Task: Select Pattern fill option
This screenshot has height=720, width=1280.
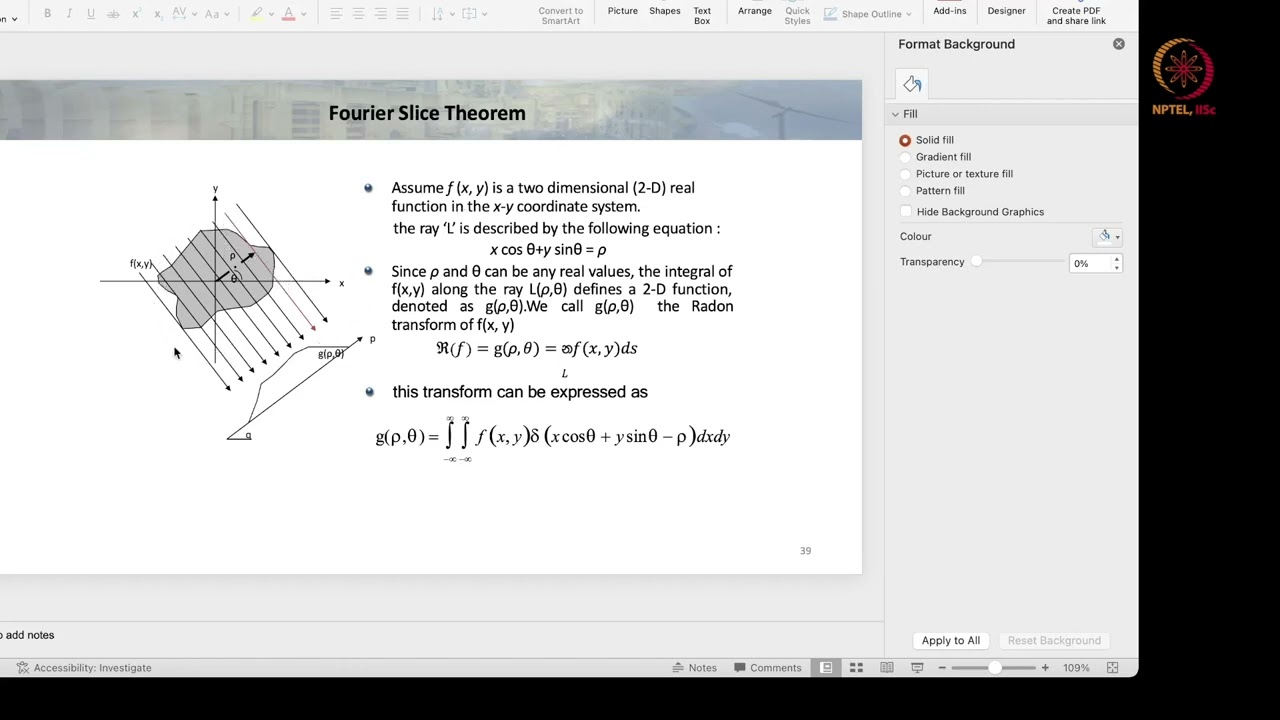Action: click(x=905, y=191)
